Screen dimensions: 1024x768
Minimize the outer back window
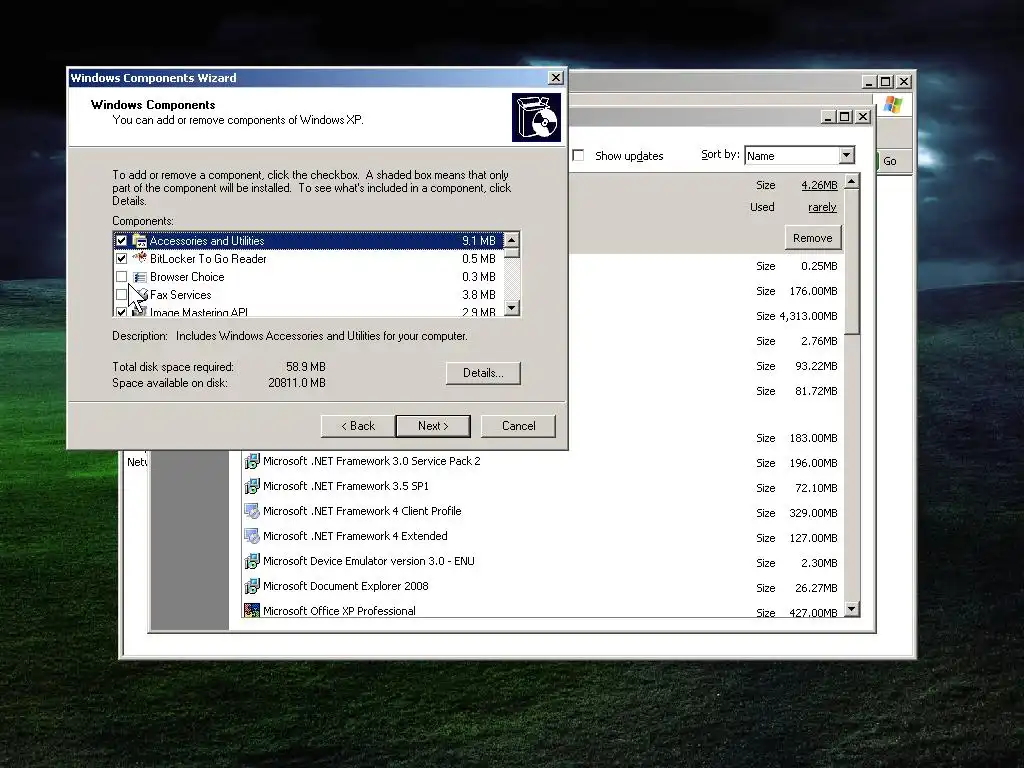(x=869, y=82)
